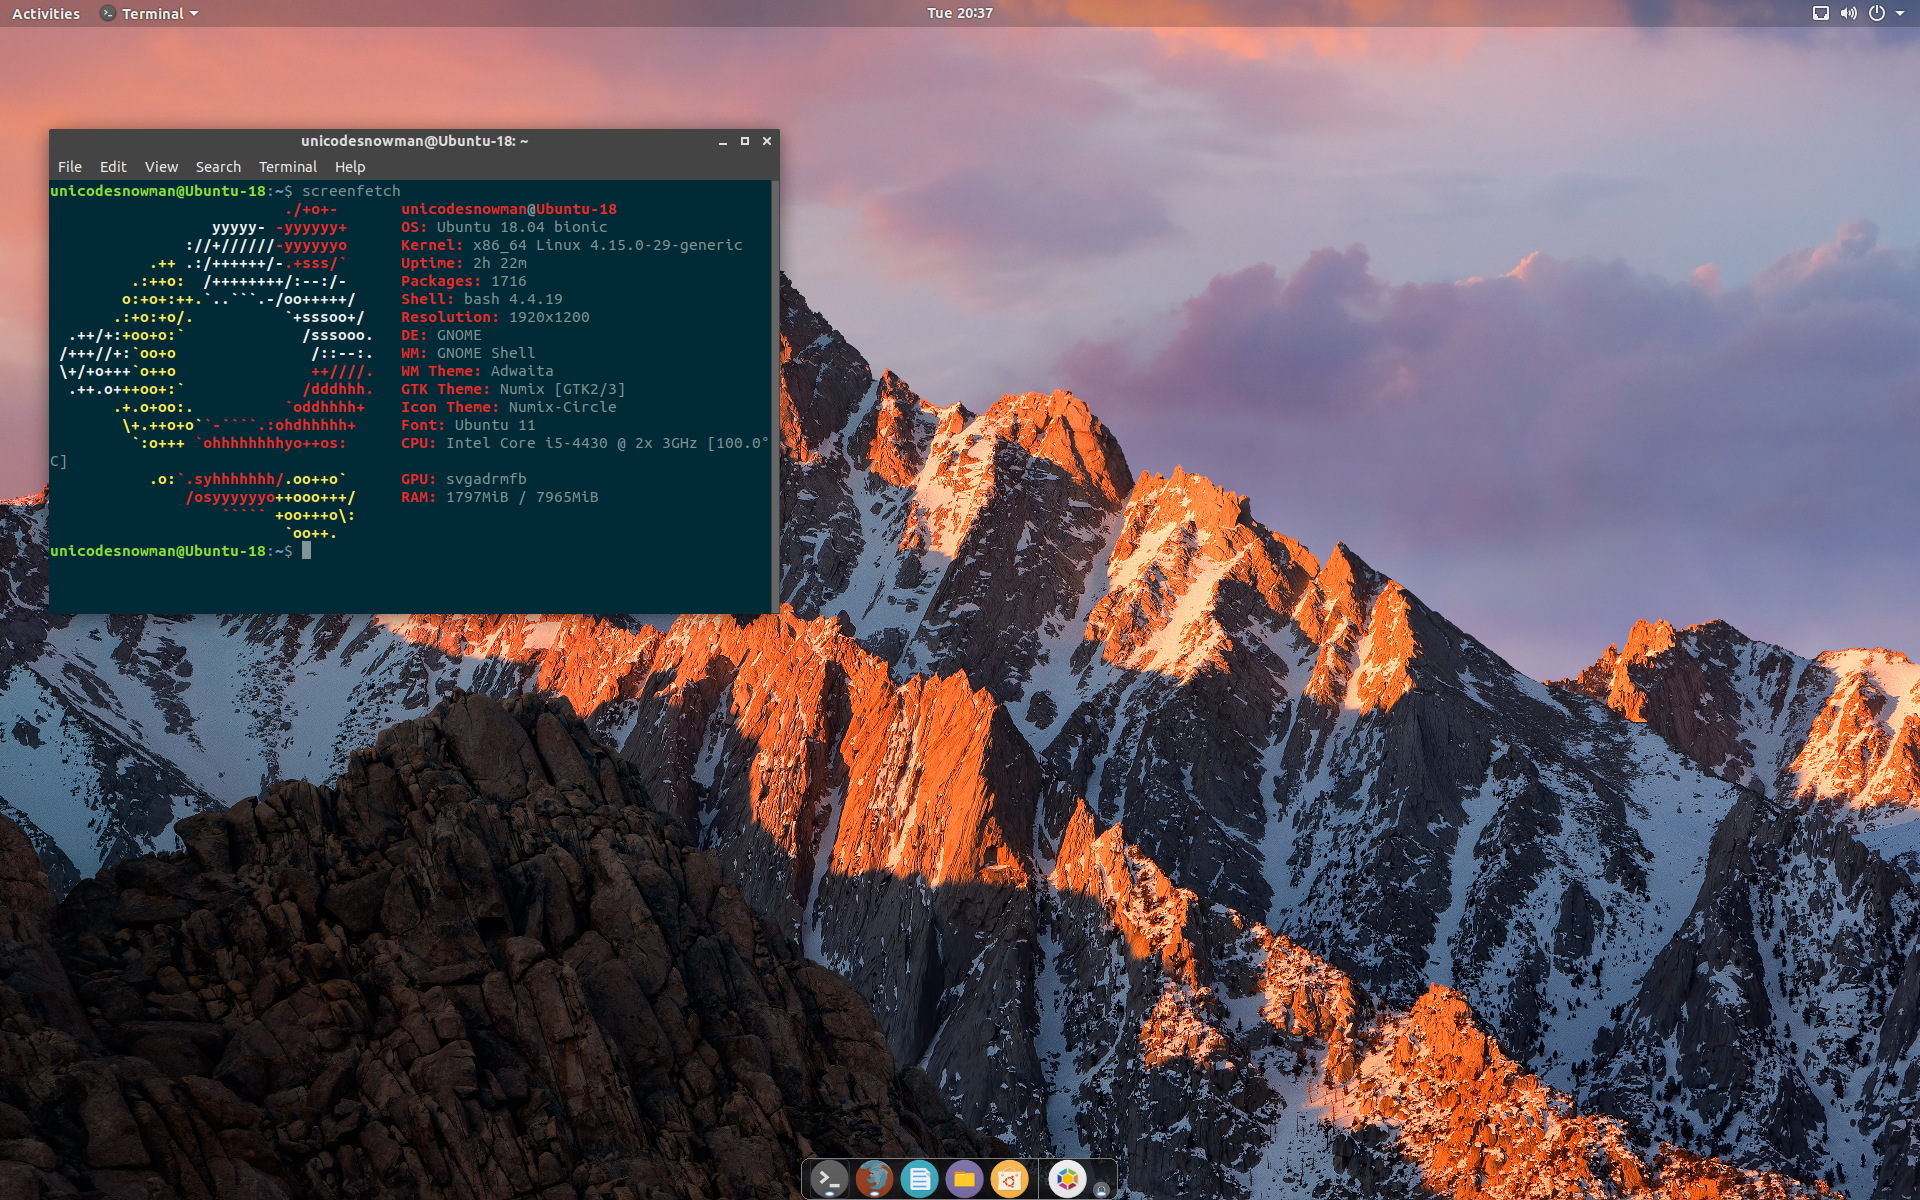This screenshot has height=1200, width=1920.
Task: Click the volume speaker icon in top bar
Action: (1849, 13)
